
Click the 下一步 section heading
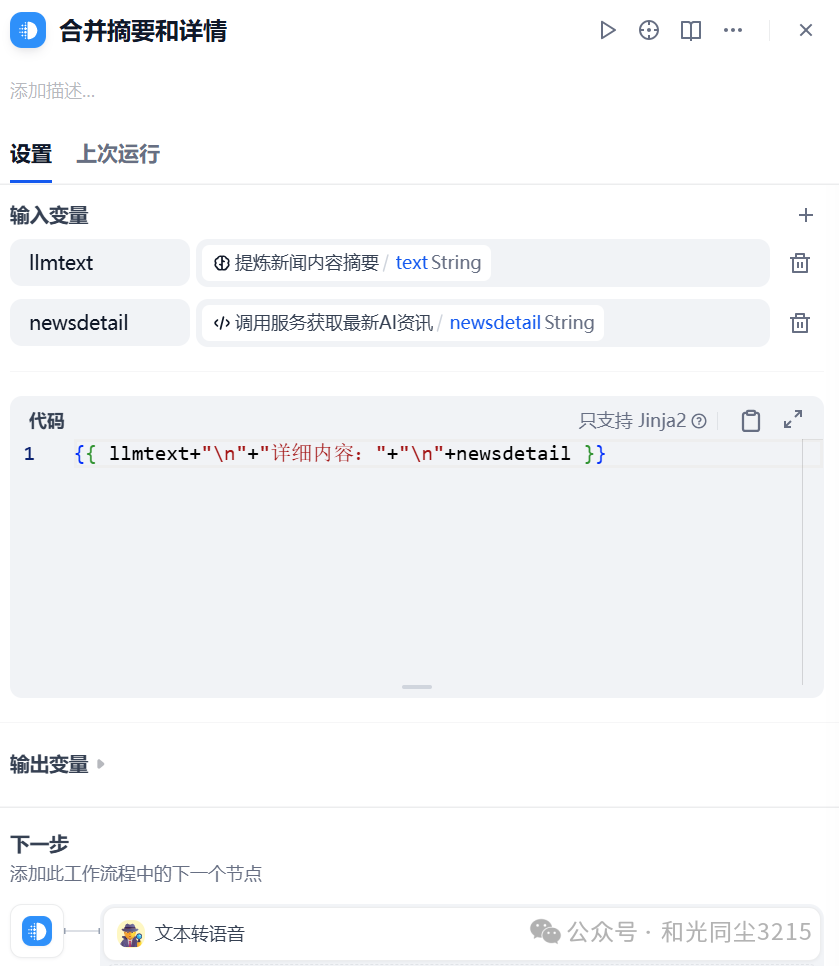point(39,844)
